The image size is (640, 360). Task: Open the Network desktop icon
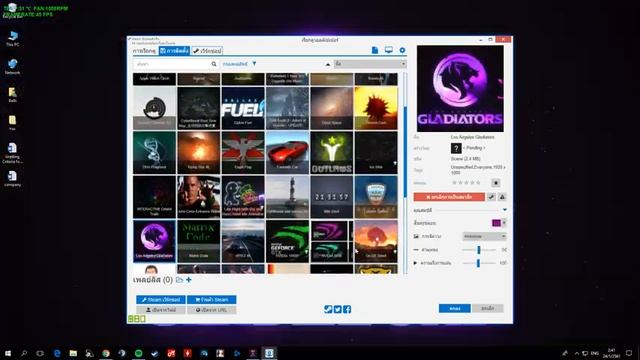[x=13, y=67]
